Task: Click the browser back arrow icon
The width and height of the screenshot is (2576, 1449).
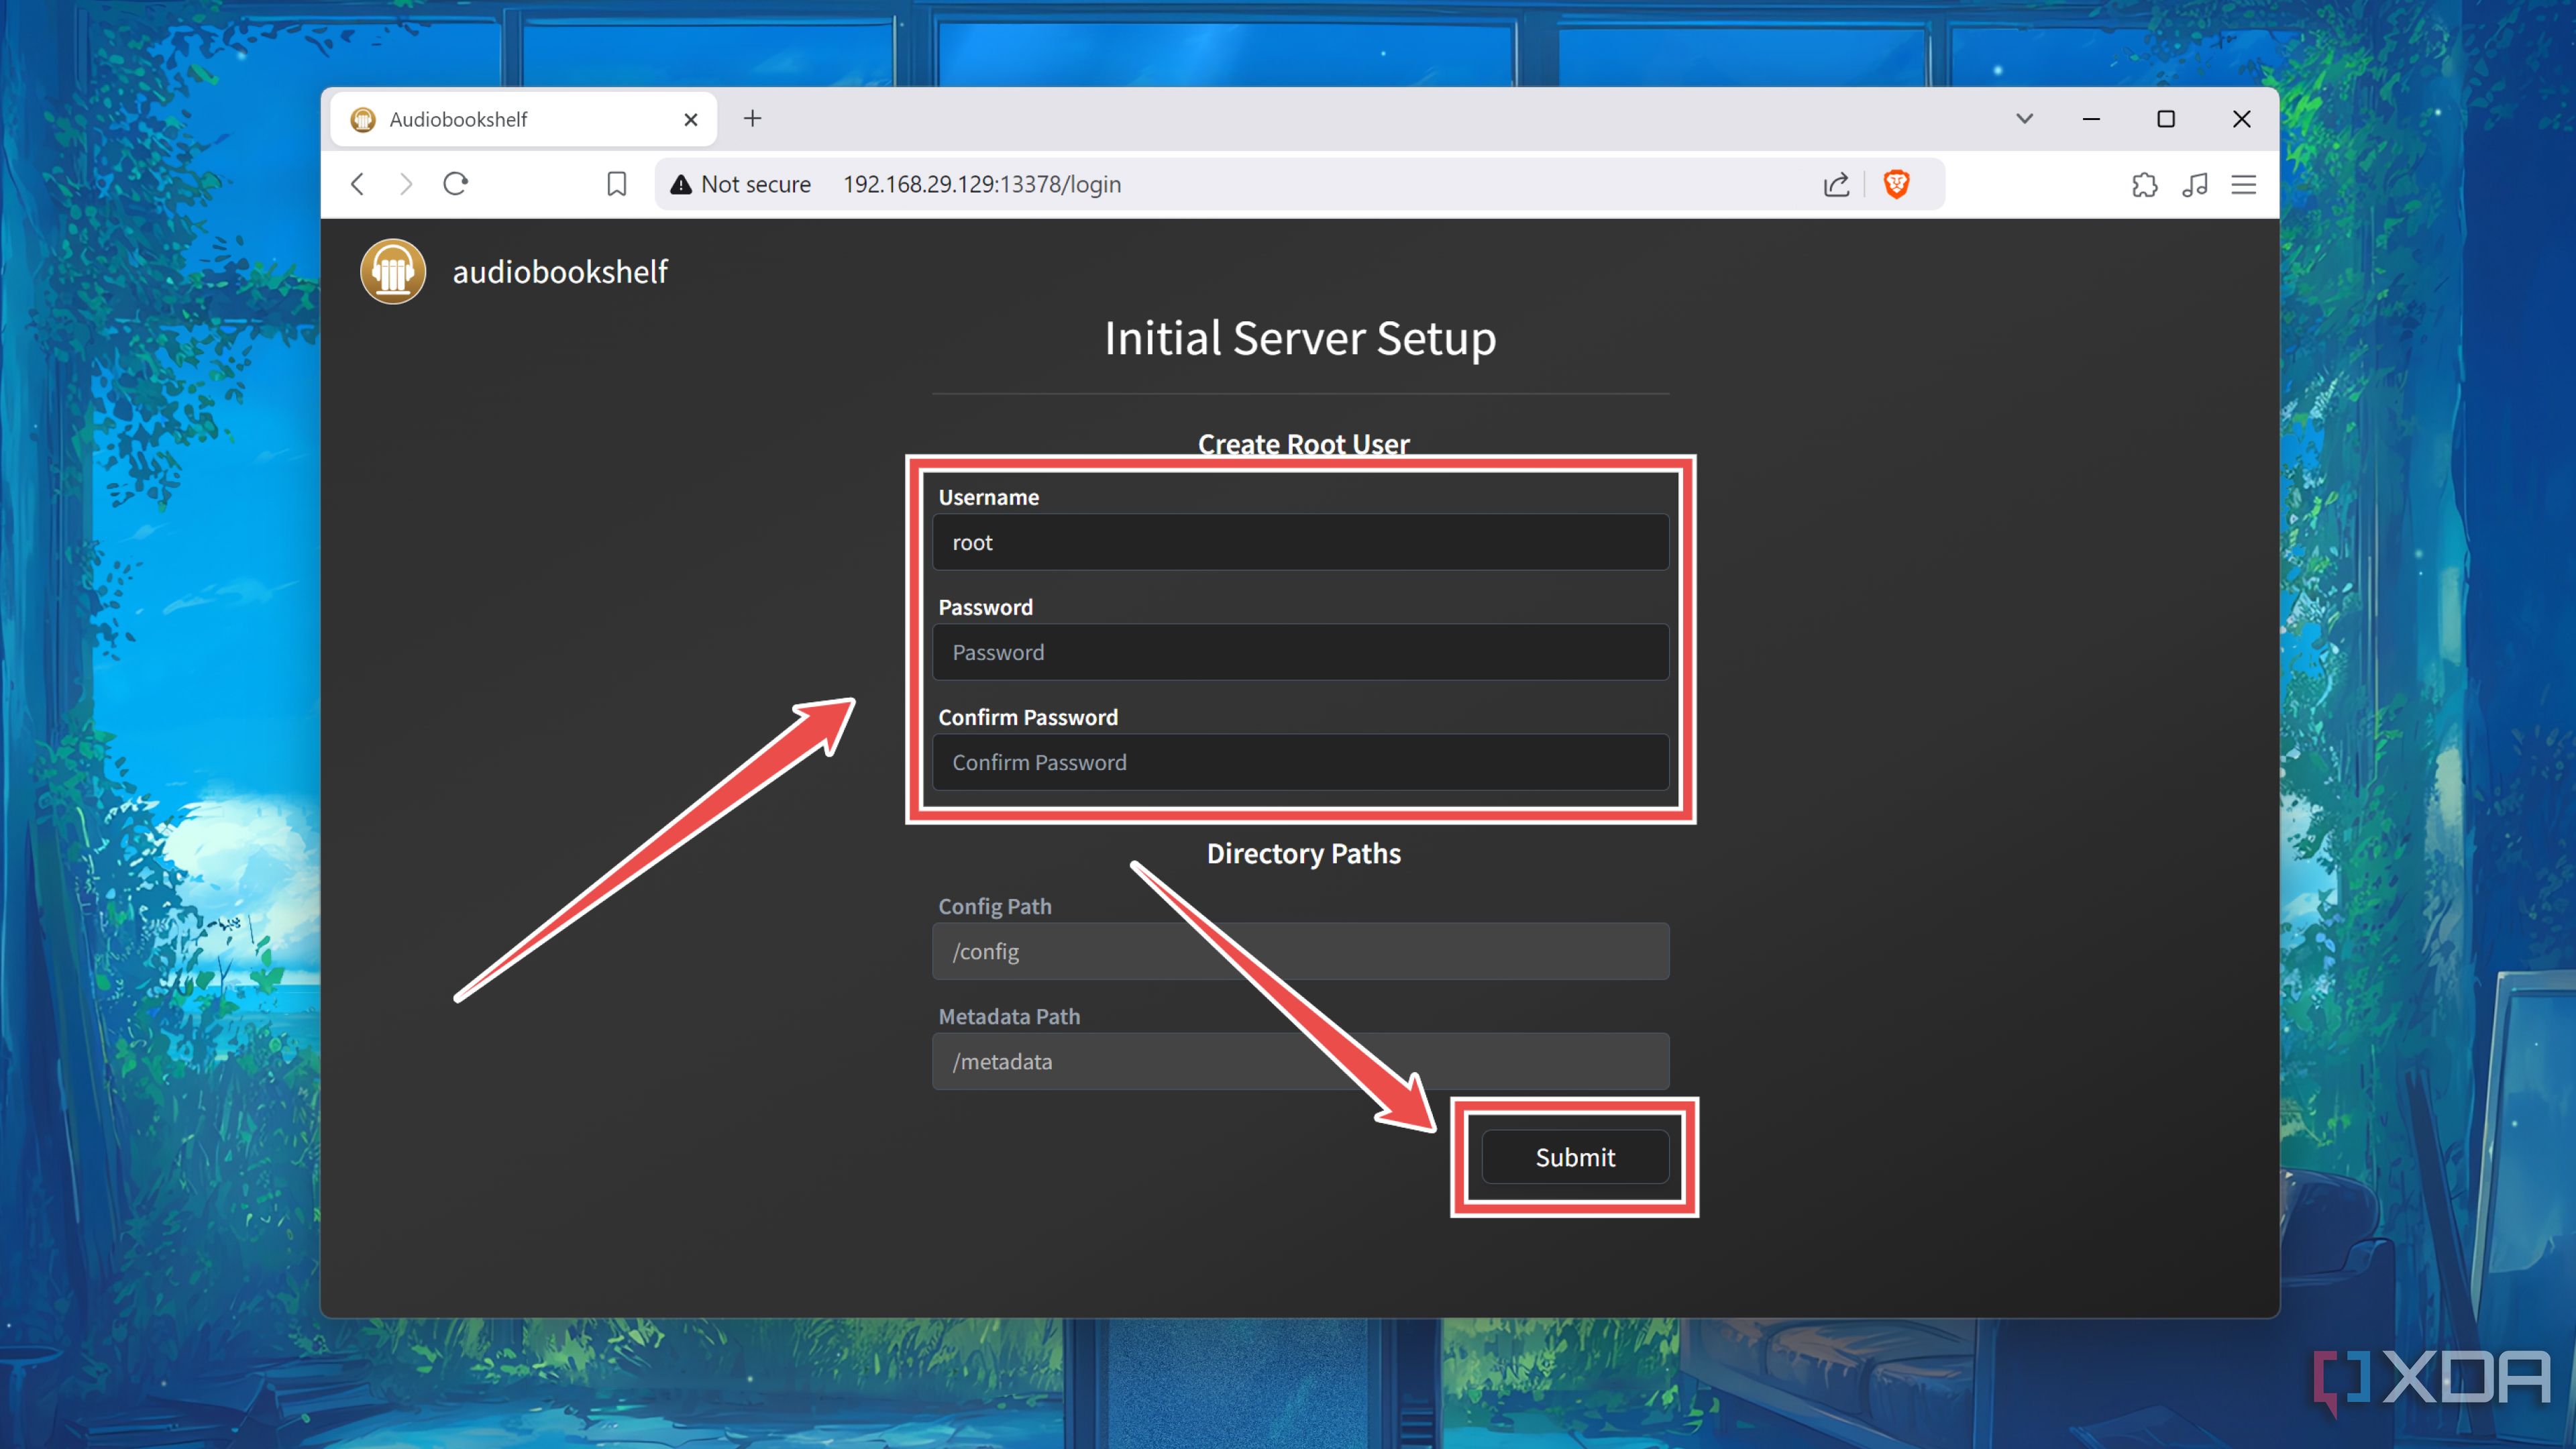Action: tap(357, 184)
